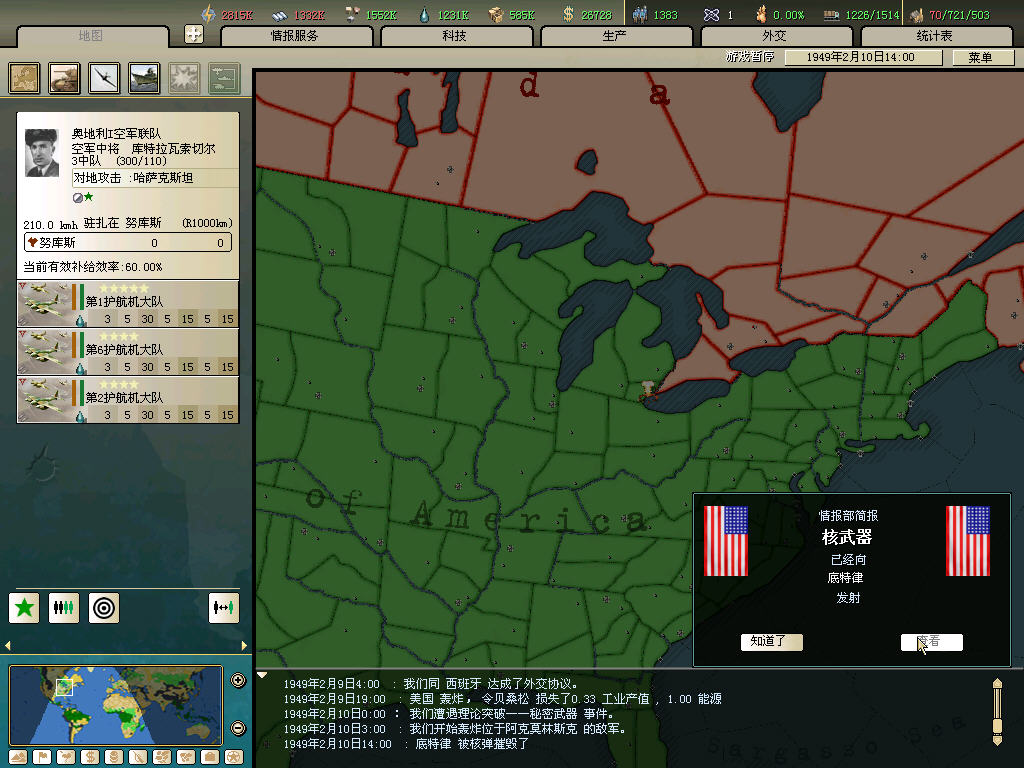Viewport: 1024px width, 768px height.
Task: Click commander portrait of 库特拉瓦索切尔
Action: (x=42, y=153)
